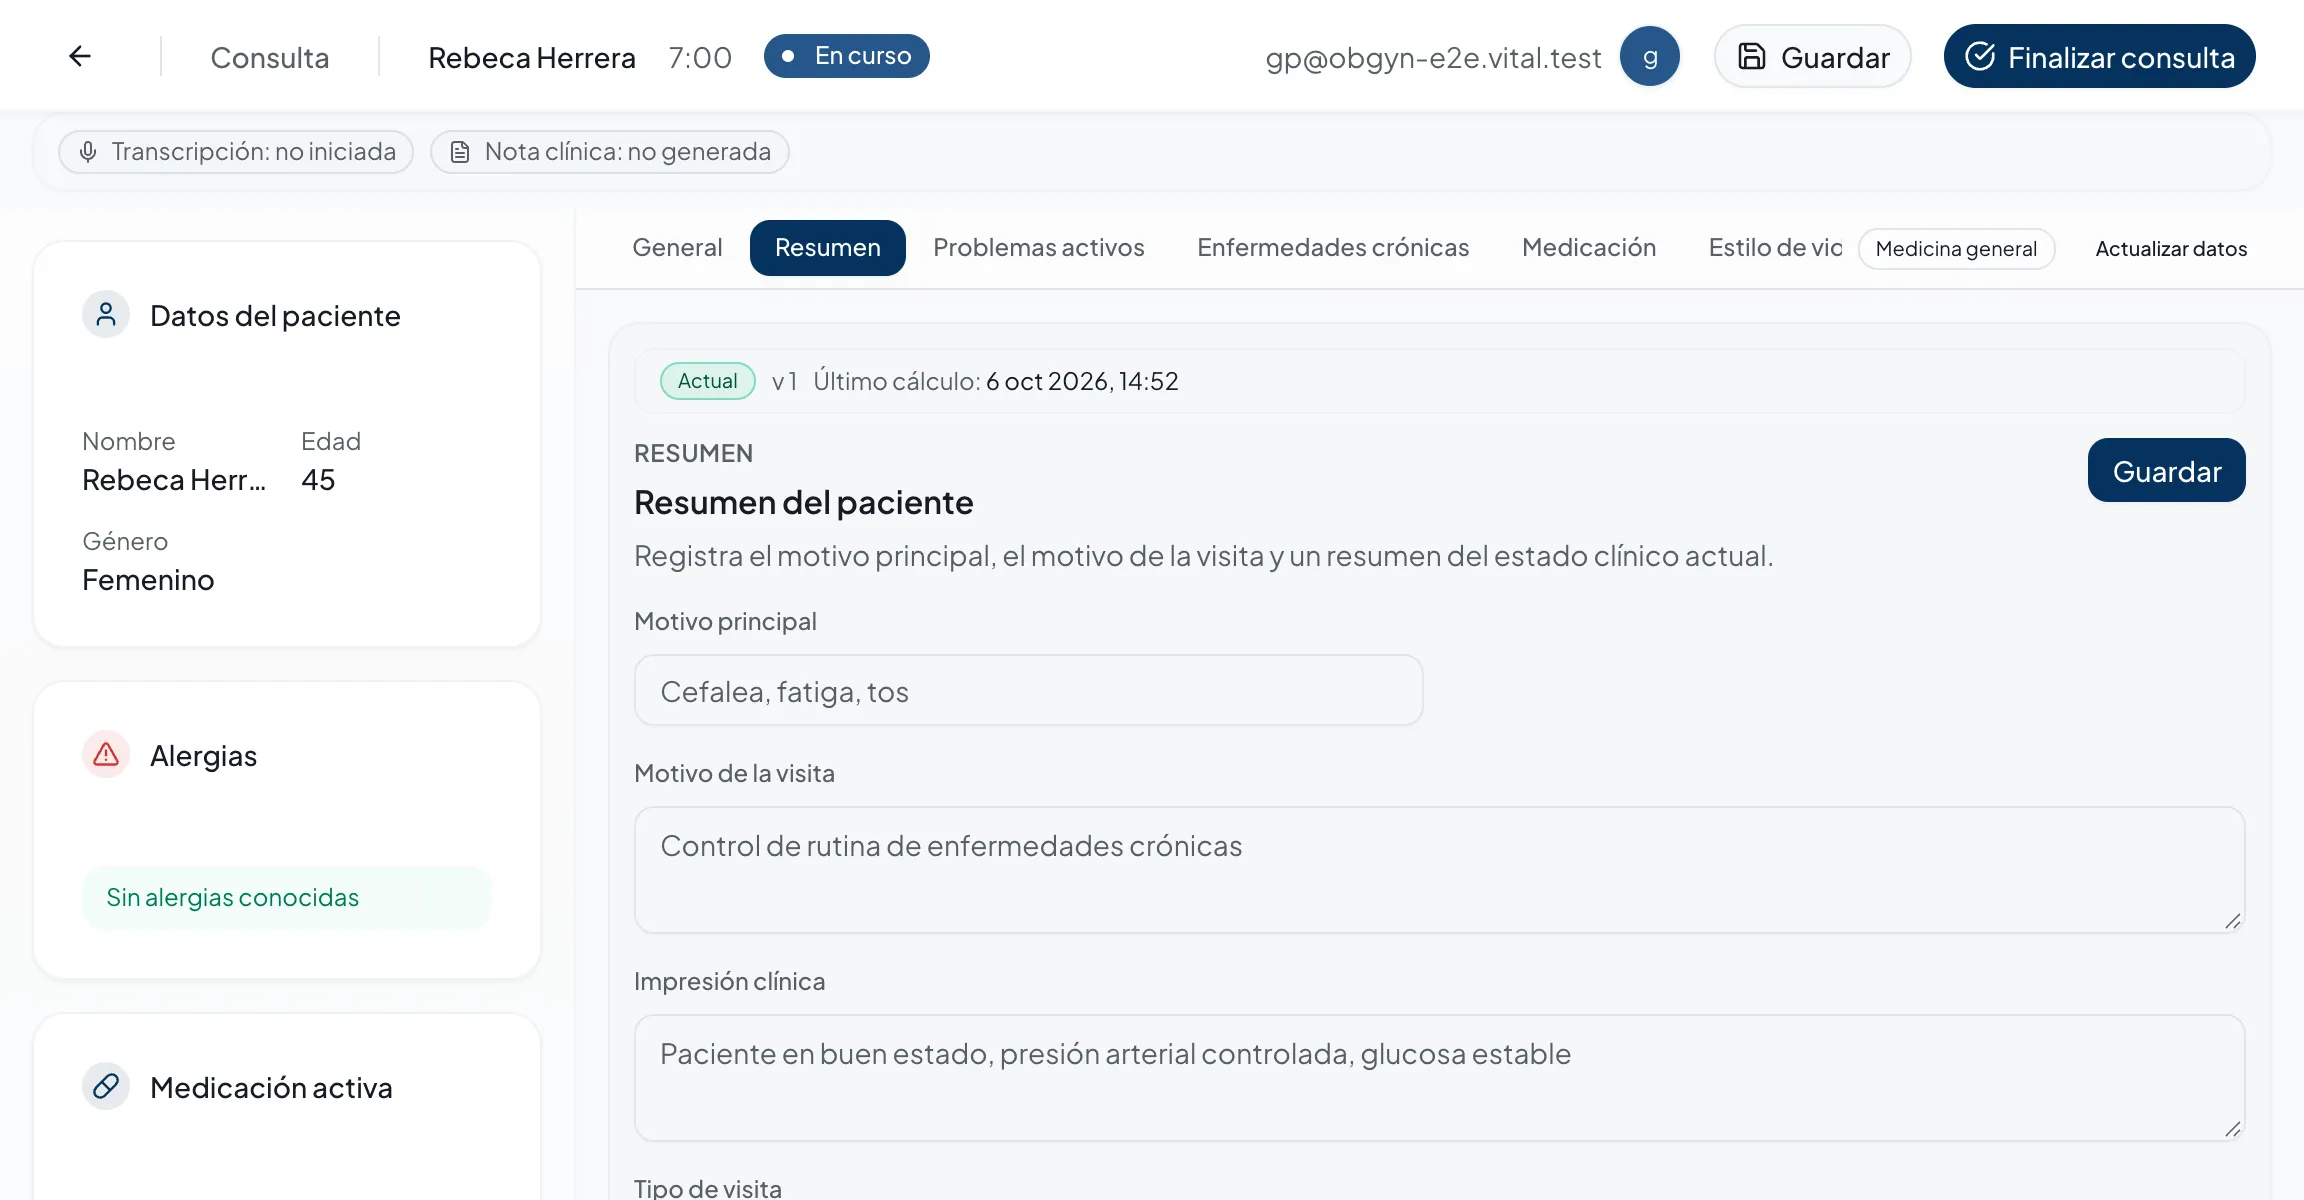Switch to the General tab
2304x1200 pixels.
coord(677,247)
